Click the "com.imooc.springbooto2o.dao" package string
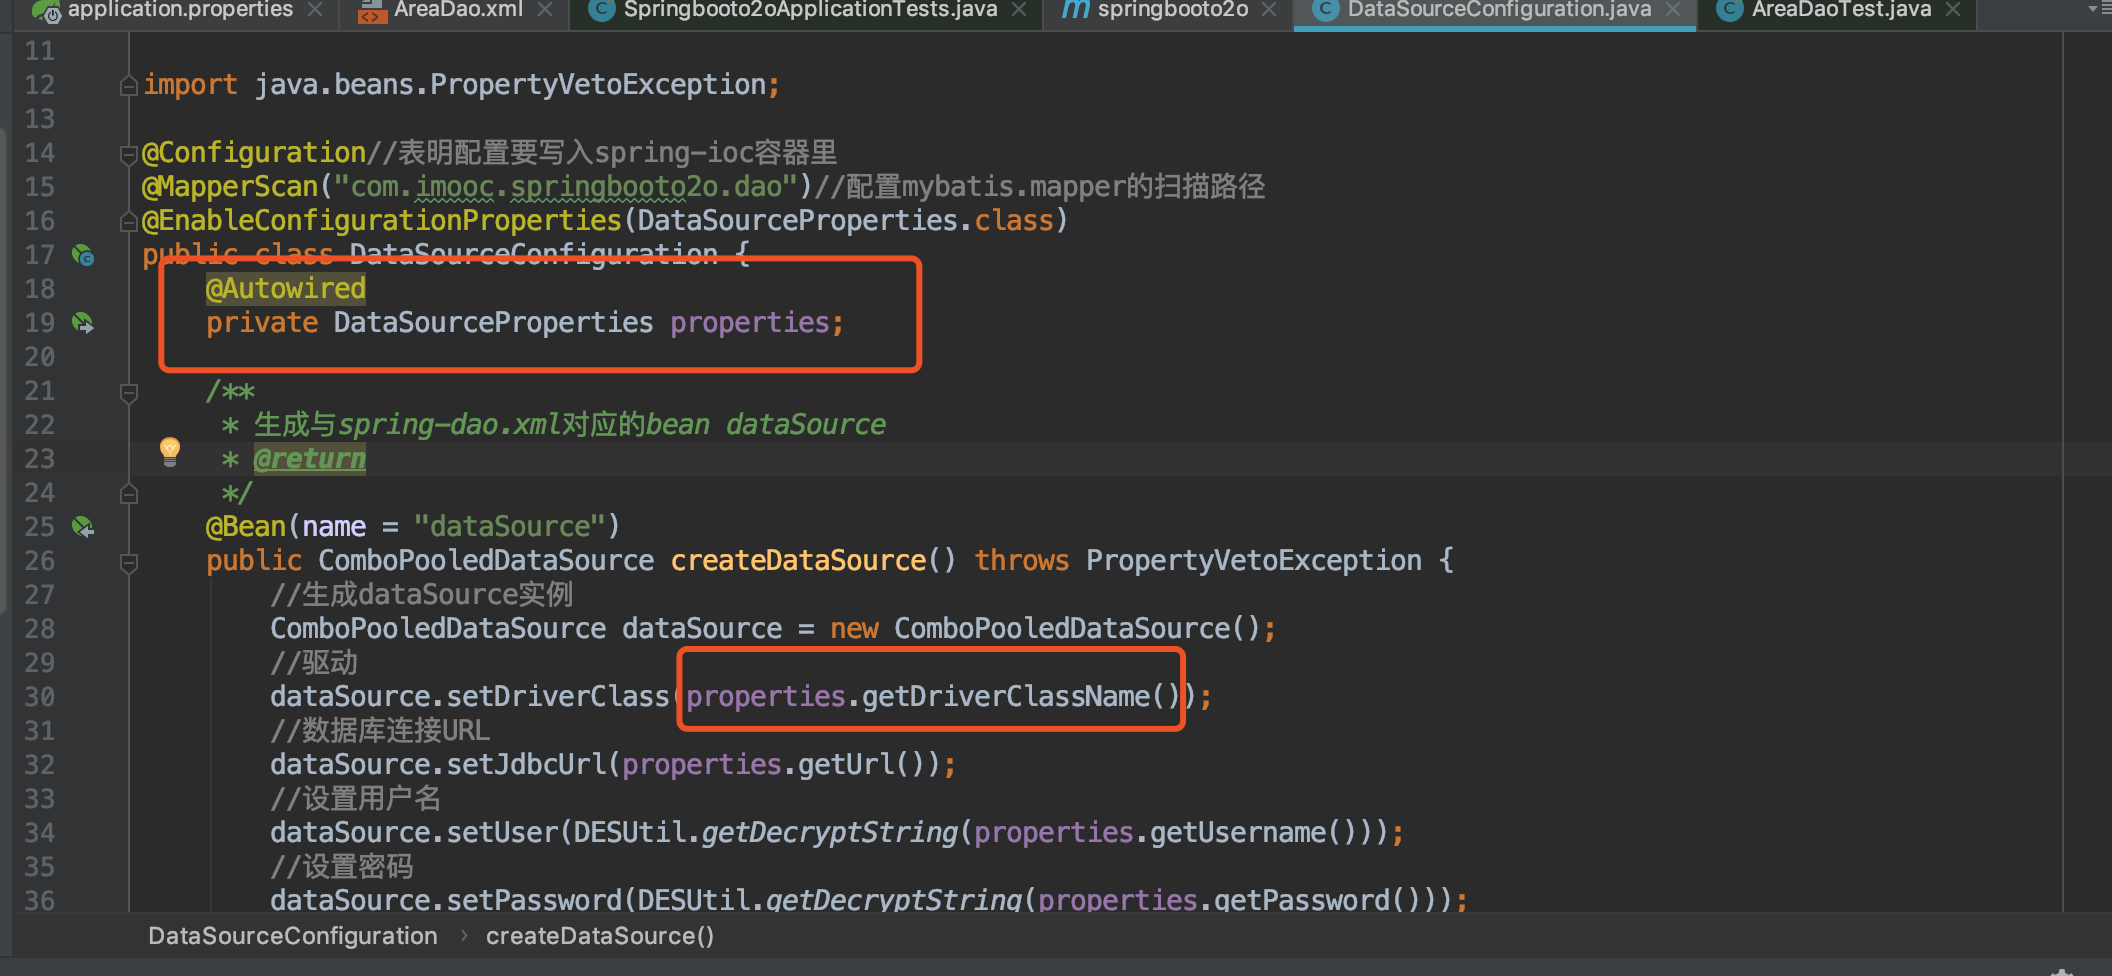The image size is (2112, 976). pyautogui.click(x=566, y=186)
